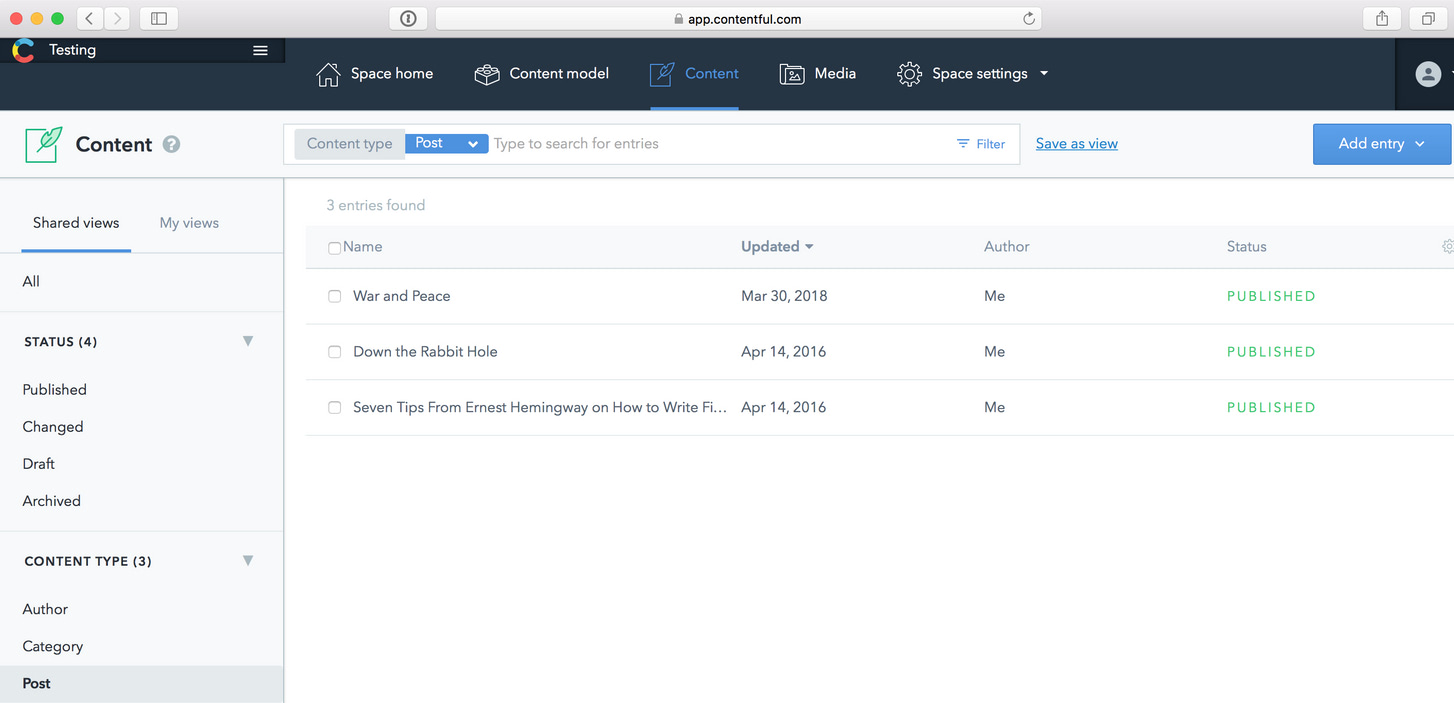Select all entries with the Name header checkbox
The image size is (1454, 703).
click(x=334, y=246)
